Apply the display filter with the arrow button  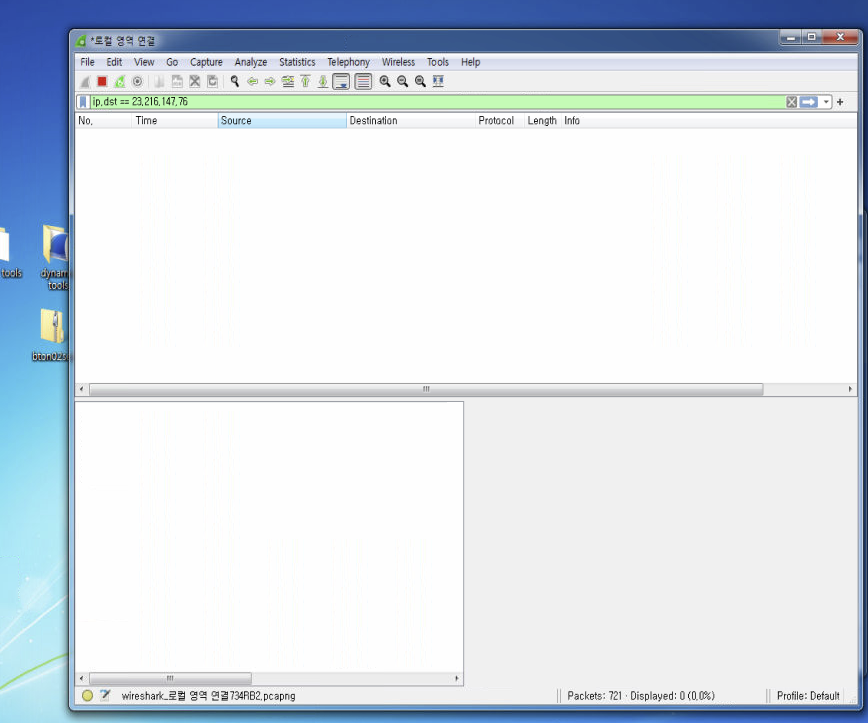pyautogui.click(x=809, y=102)
